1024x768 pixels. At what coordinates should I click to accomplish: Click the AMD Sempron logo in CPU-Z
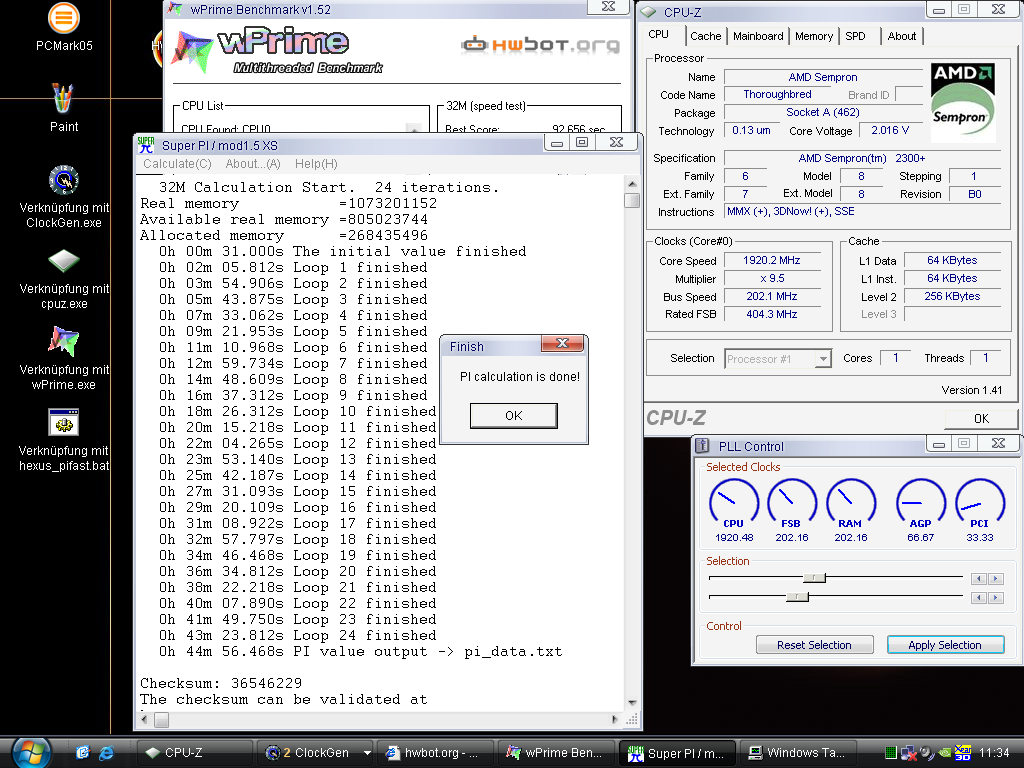tap(963, 103)
